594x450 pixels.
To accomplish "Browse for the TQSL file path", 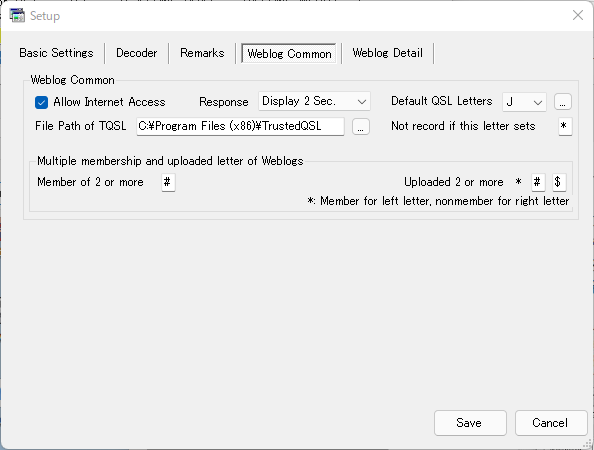I will tap(361, 127).
